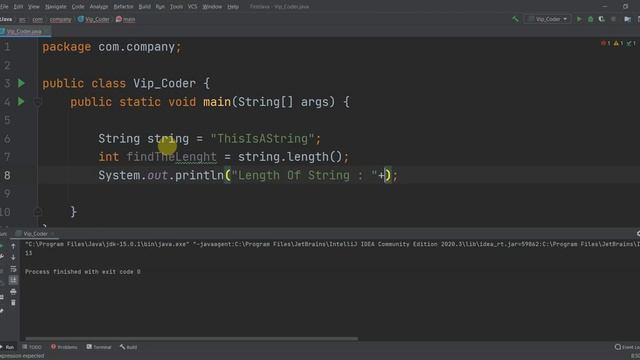640x360 pixels.
Task: Open the Terminal tool window
Action: (x=99, y=347)
